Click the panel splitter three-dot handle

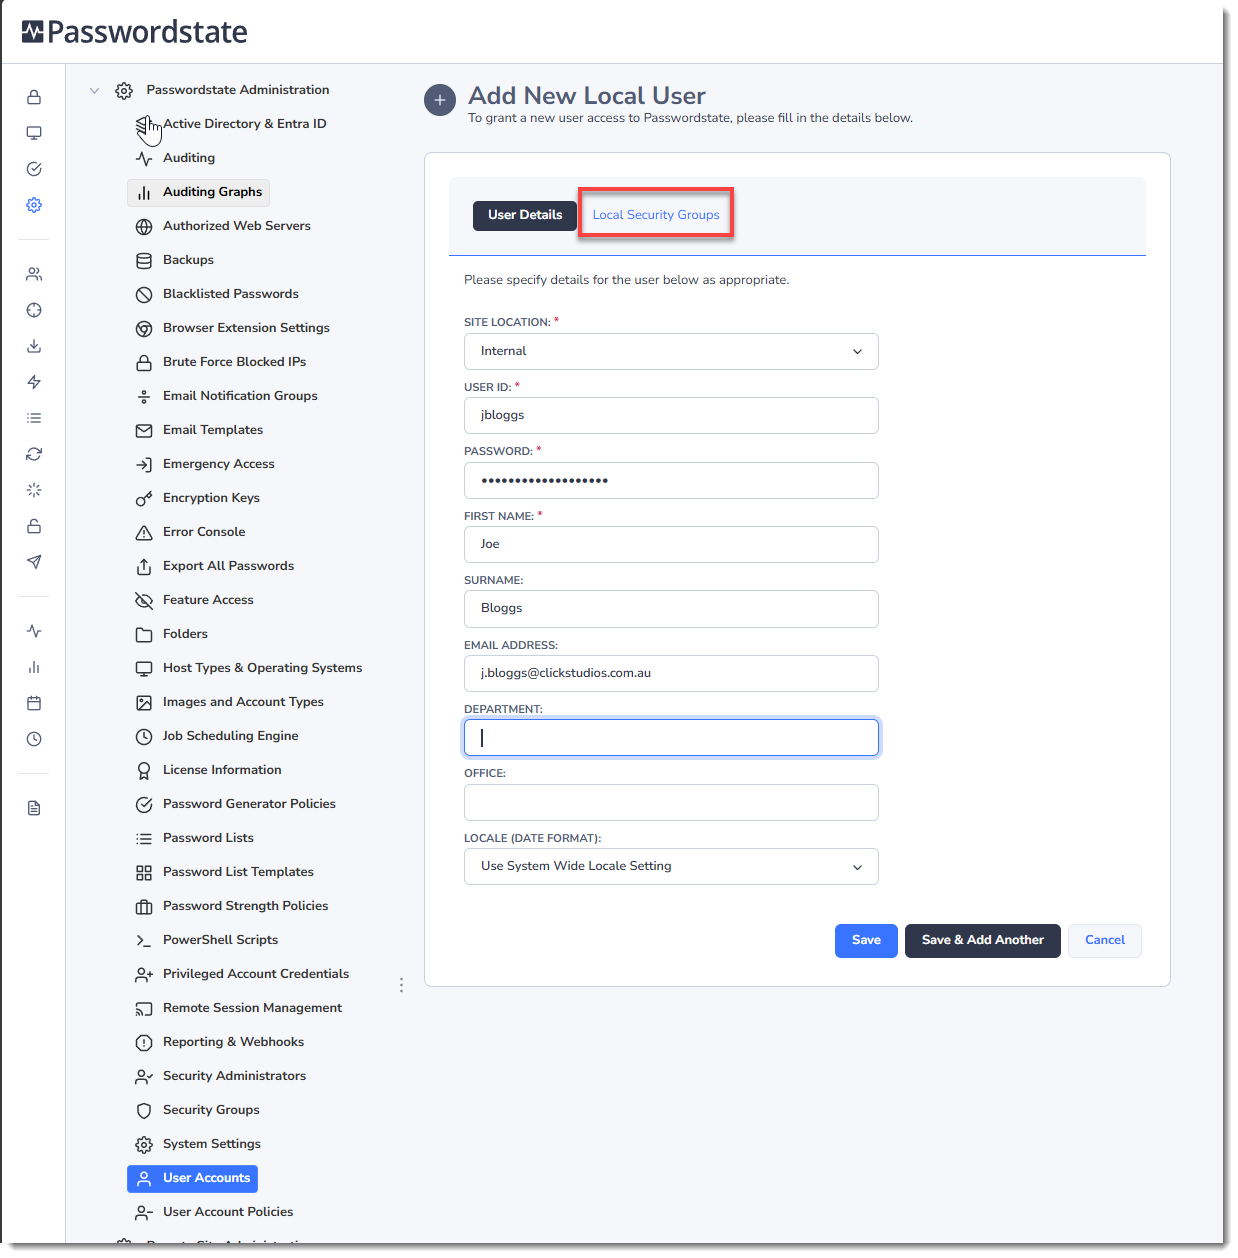[402, 986]
